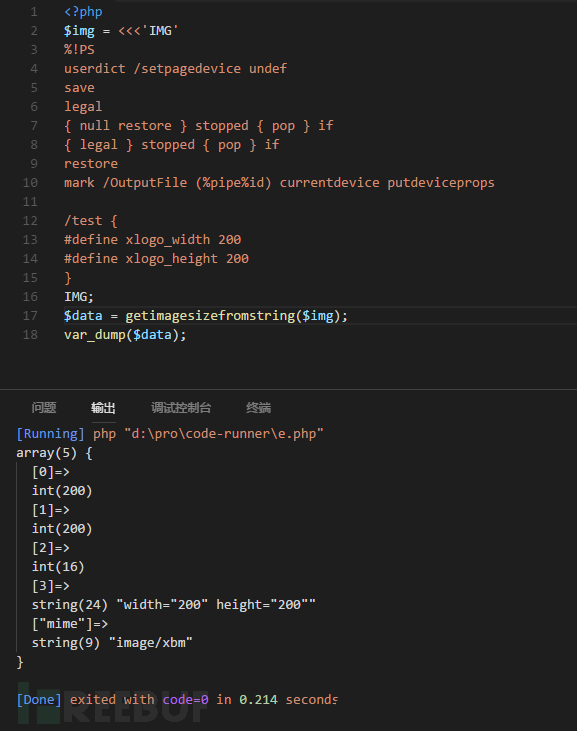
Task: Click line number 10 in the gutter
Action: [30, 183]
